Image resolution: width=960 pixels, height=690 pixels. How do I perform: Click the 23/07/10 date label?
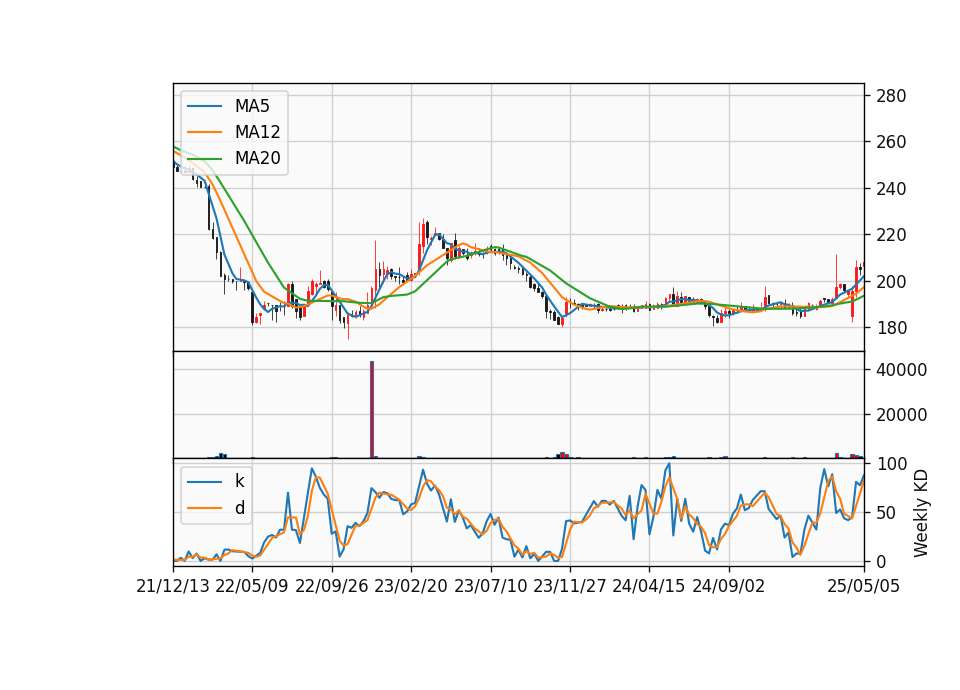coord(490,586)
